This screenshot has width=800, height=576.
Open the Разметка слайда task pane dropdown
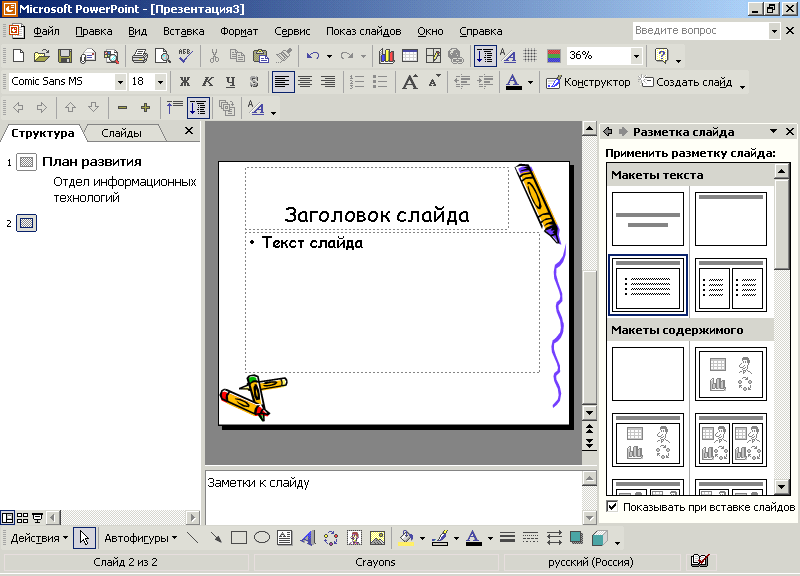773,132
